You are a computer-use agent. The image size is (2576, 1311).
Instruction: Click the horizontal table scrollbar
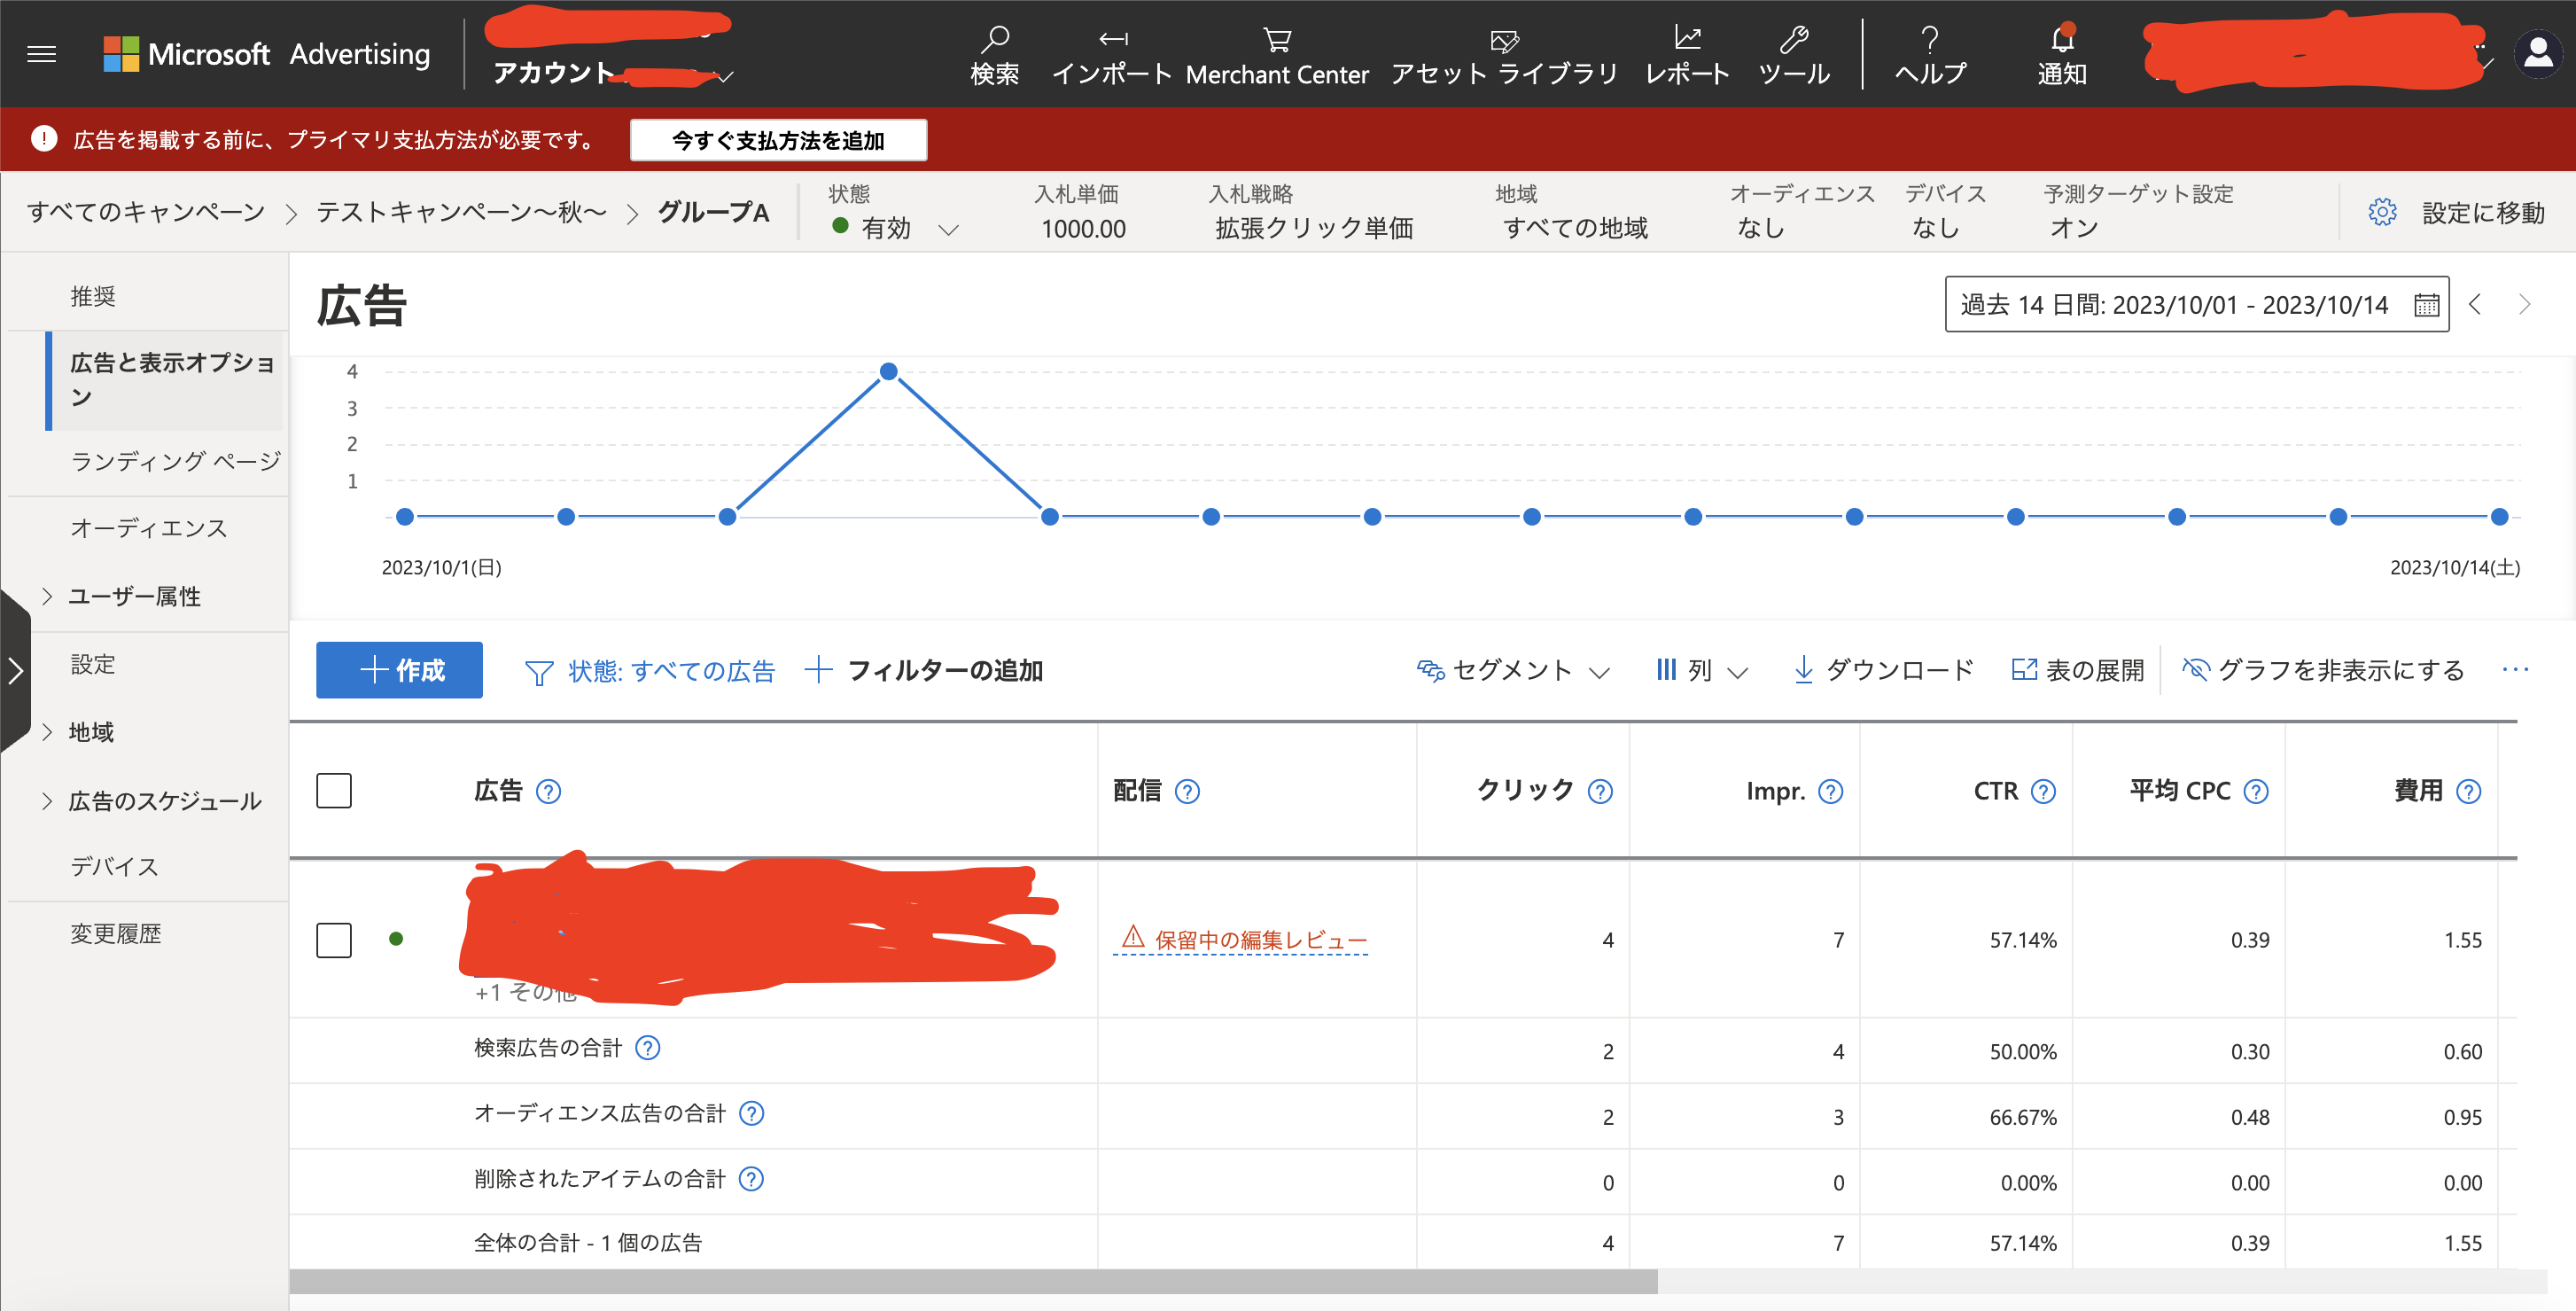973,1281
